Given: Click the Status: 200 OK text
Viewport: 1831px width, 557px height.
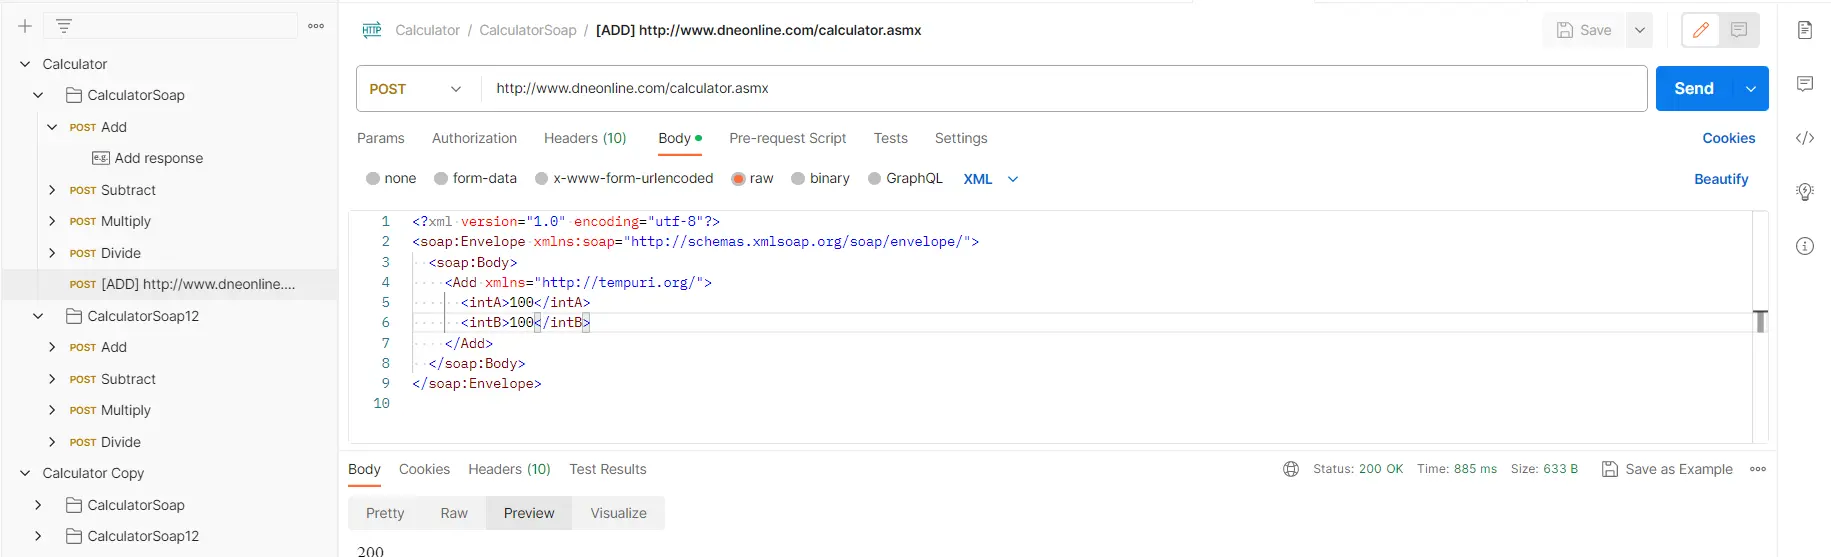Looking at the screenshot, I should click(1358, 469).
